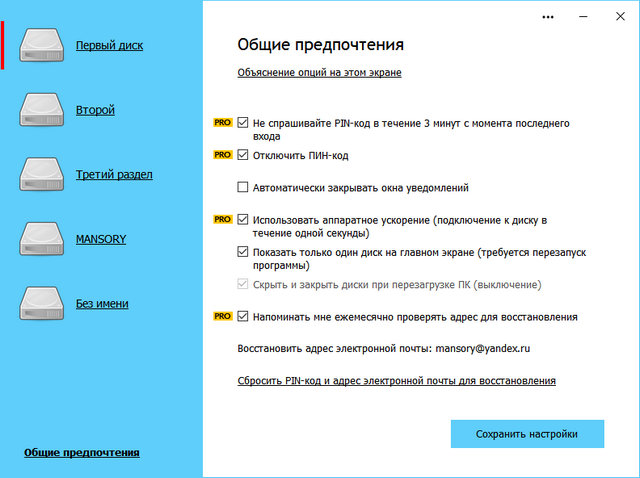The width and height of the screenshot is (640, 478).
Task: Click the Первый диск drive icon
Action: coord(42,45)
